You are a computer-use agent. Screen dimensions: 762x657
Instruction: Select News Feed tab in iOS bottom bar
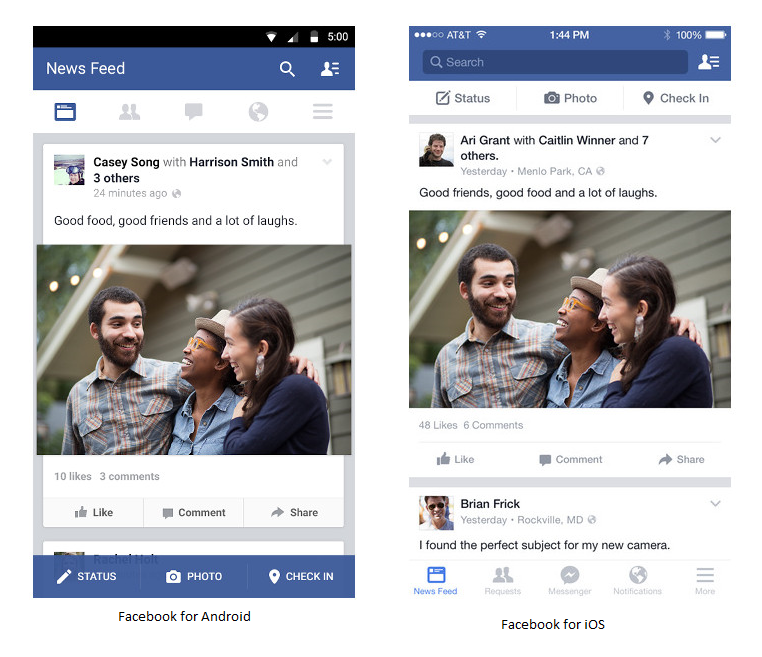[x=435, y=581]
